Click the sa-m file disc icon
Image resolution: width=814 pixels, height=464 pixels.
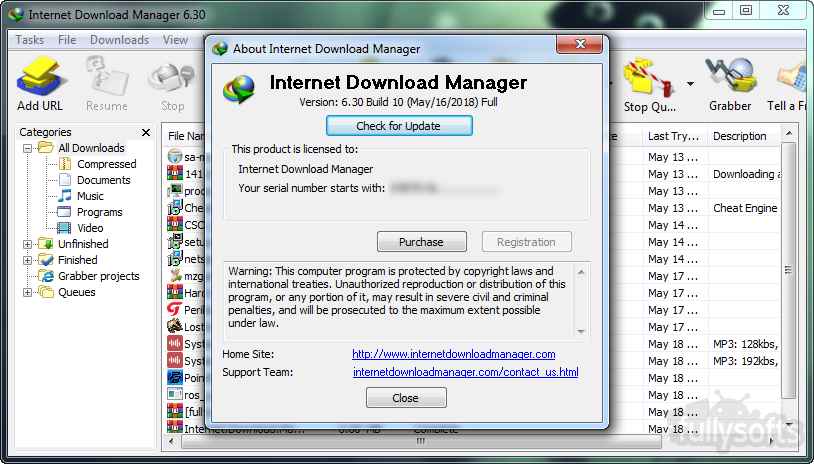(x=174, y=156)
